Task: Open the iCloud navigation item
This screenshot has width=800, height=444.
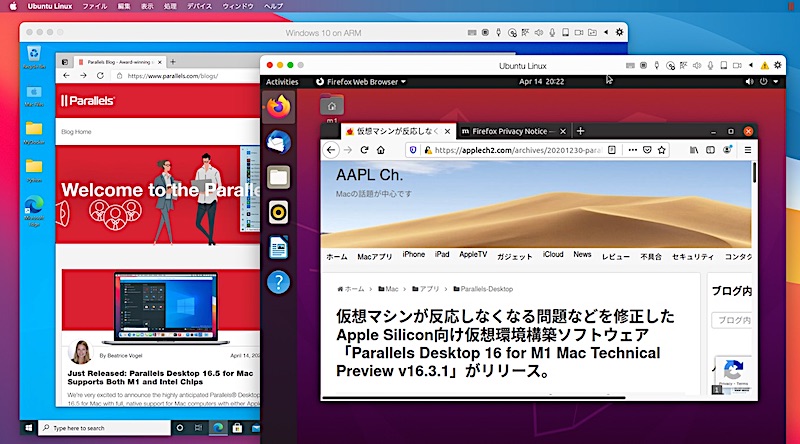Action: pos(553,254)
